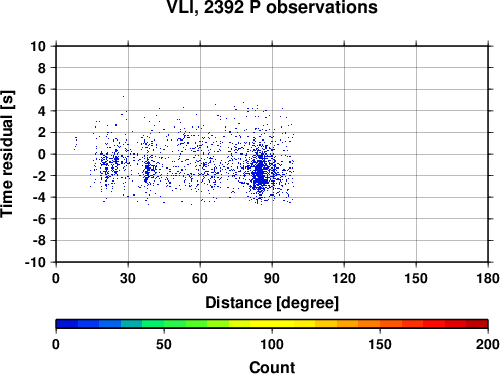
Task: Click the dense data cluster near 85 degrees
Action: point(260,173)
